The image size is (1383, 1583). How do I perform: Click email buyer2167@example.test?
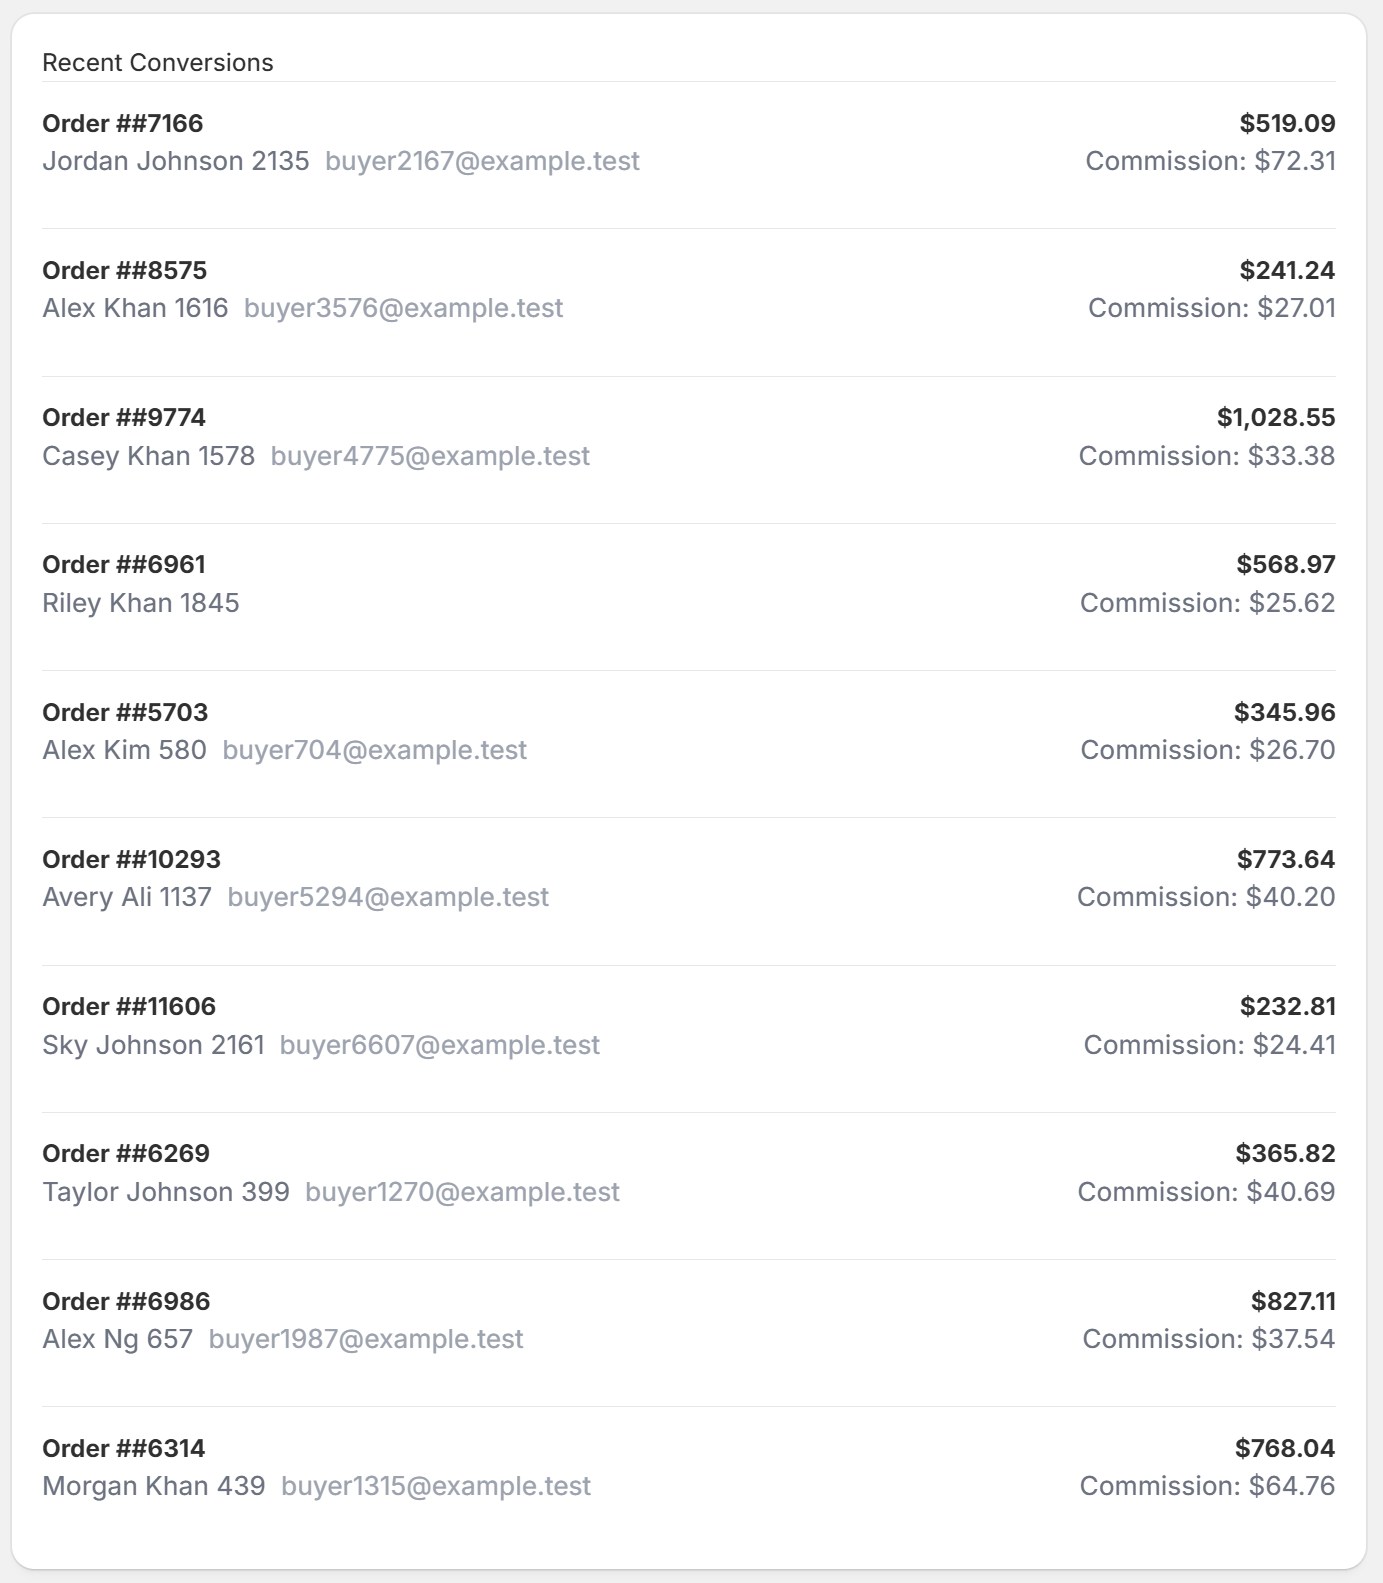point(482,161)
